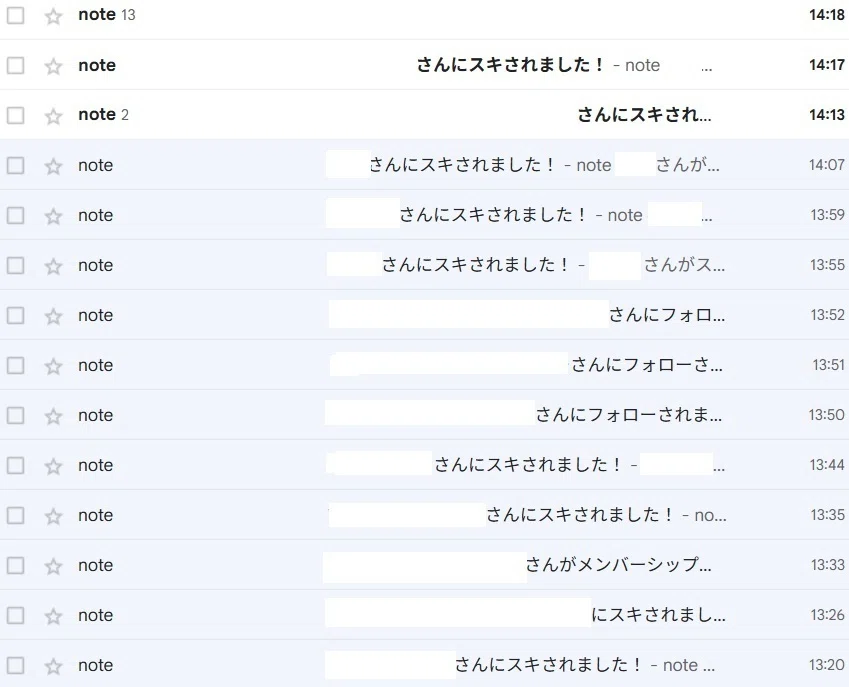
Task: Open the さんにフォローされま… email from 13:50
Action: click(x=629, y=415)
